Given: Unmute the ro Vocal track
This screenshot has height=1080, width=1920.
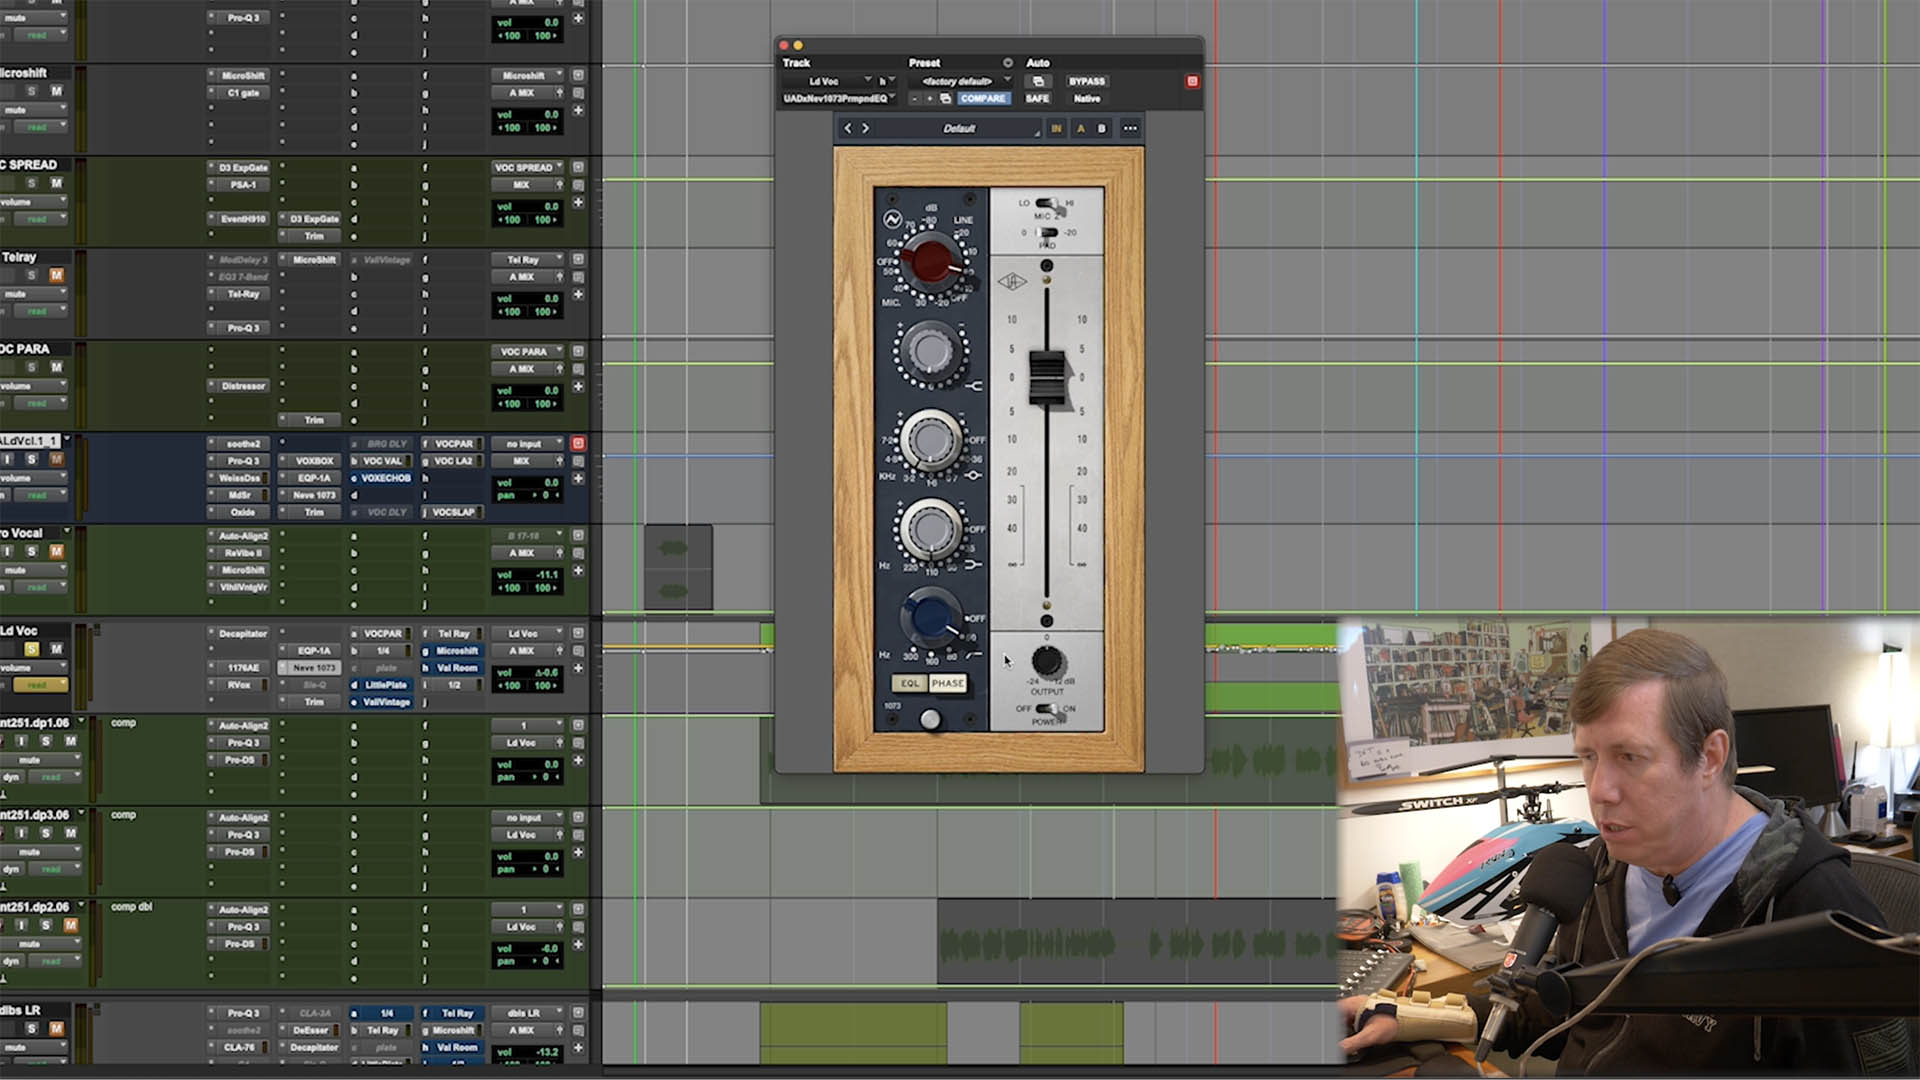Looking at the screenshot, I should 56,551.
